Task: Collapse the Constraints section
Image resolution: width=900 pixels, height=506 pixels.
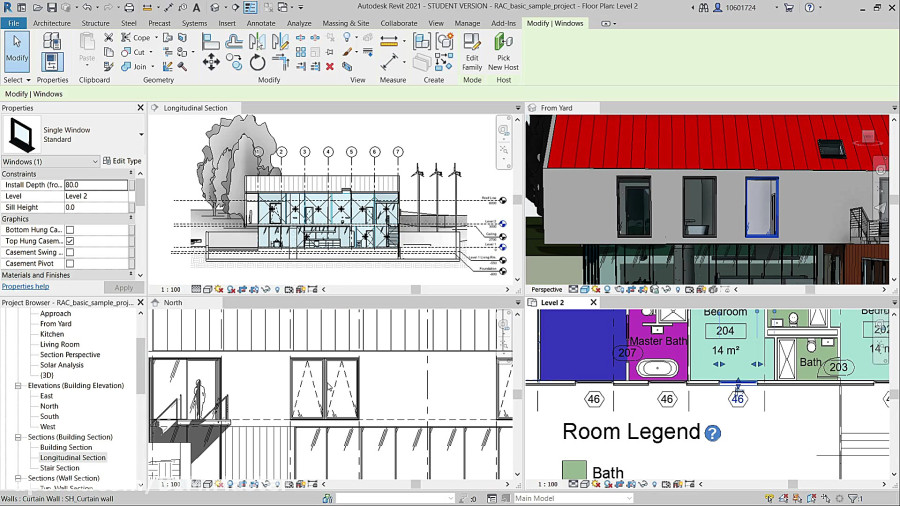Action: point(131,173)
